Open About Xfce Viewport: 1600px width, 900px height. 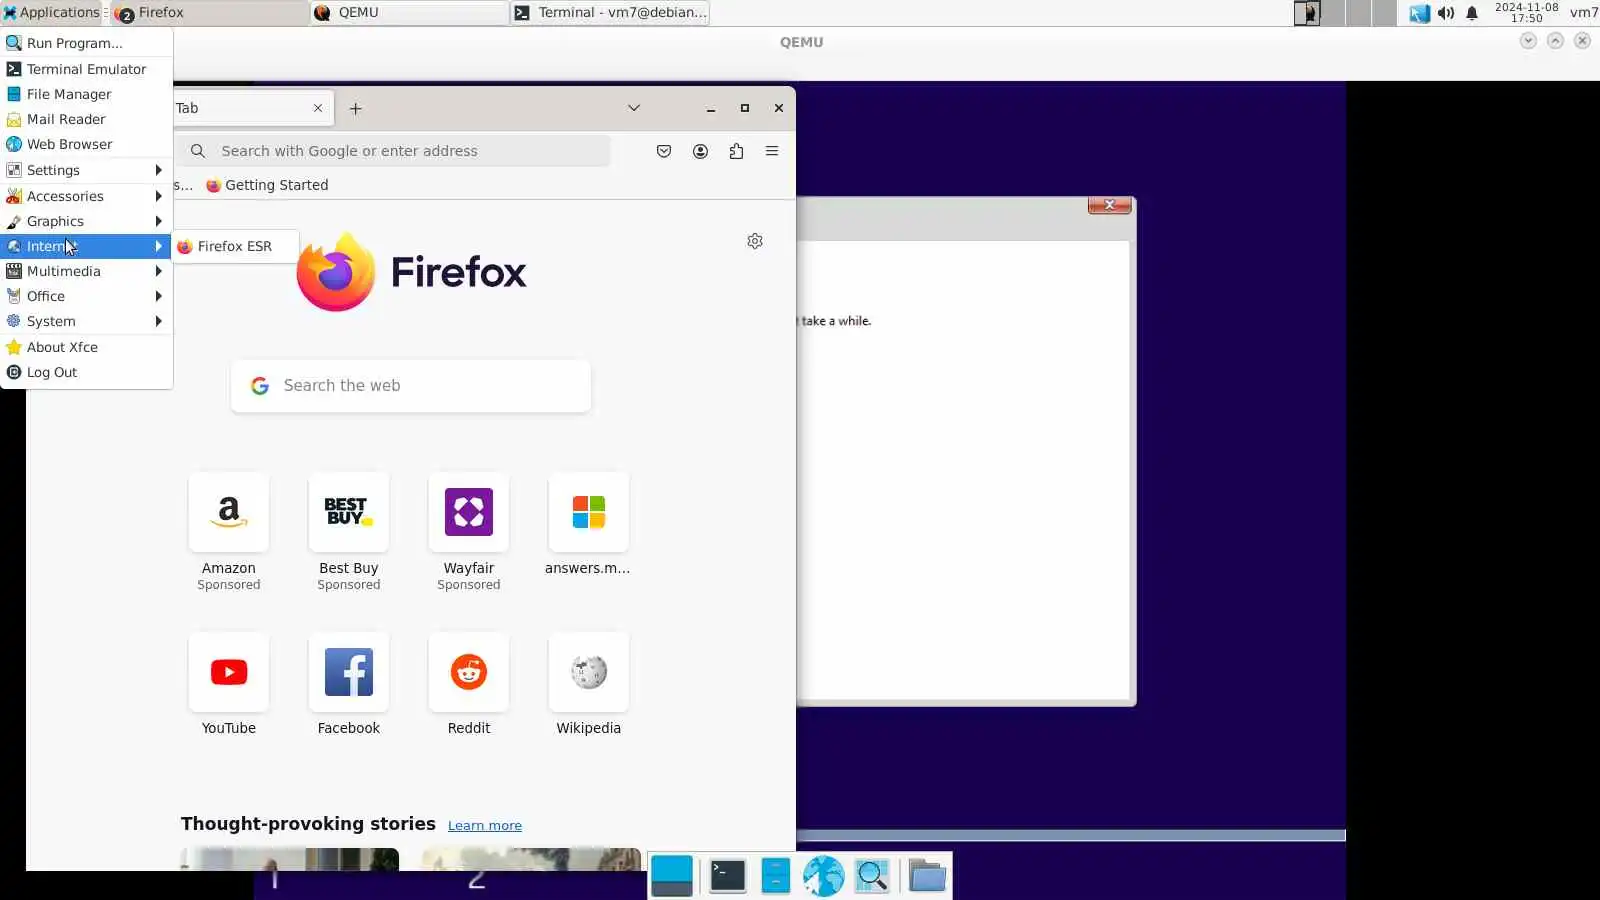86,347
